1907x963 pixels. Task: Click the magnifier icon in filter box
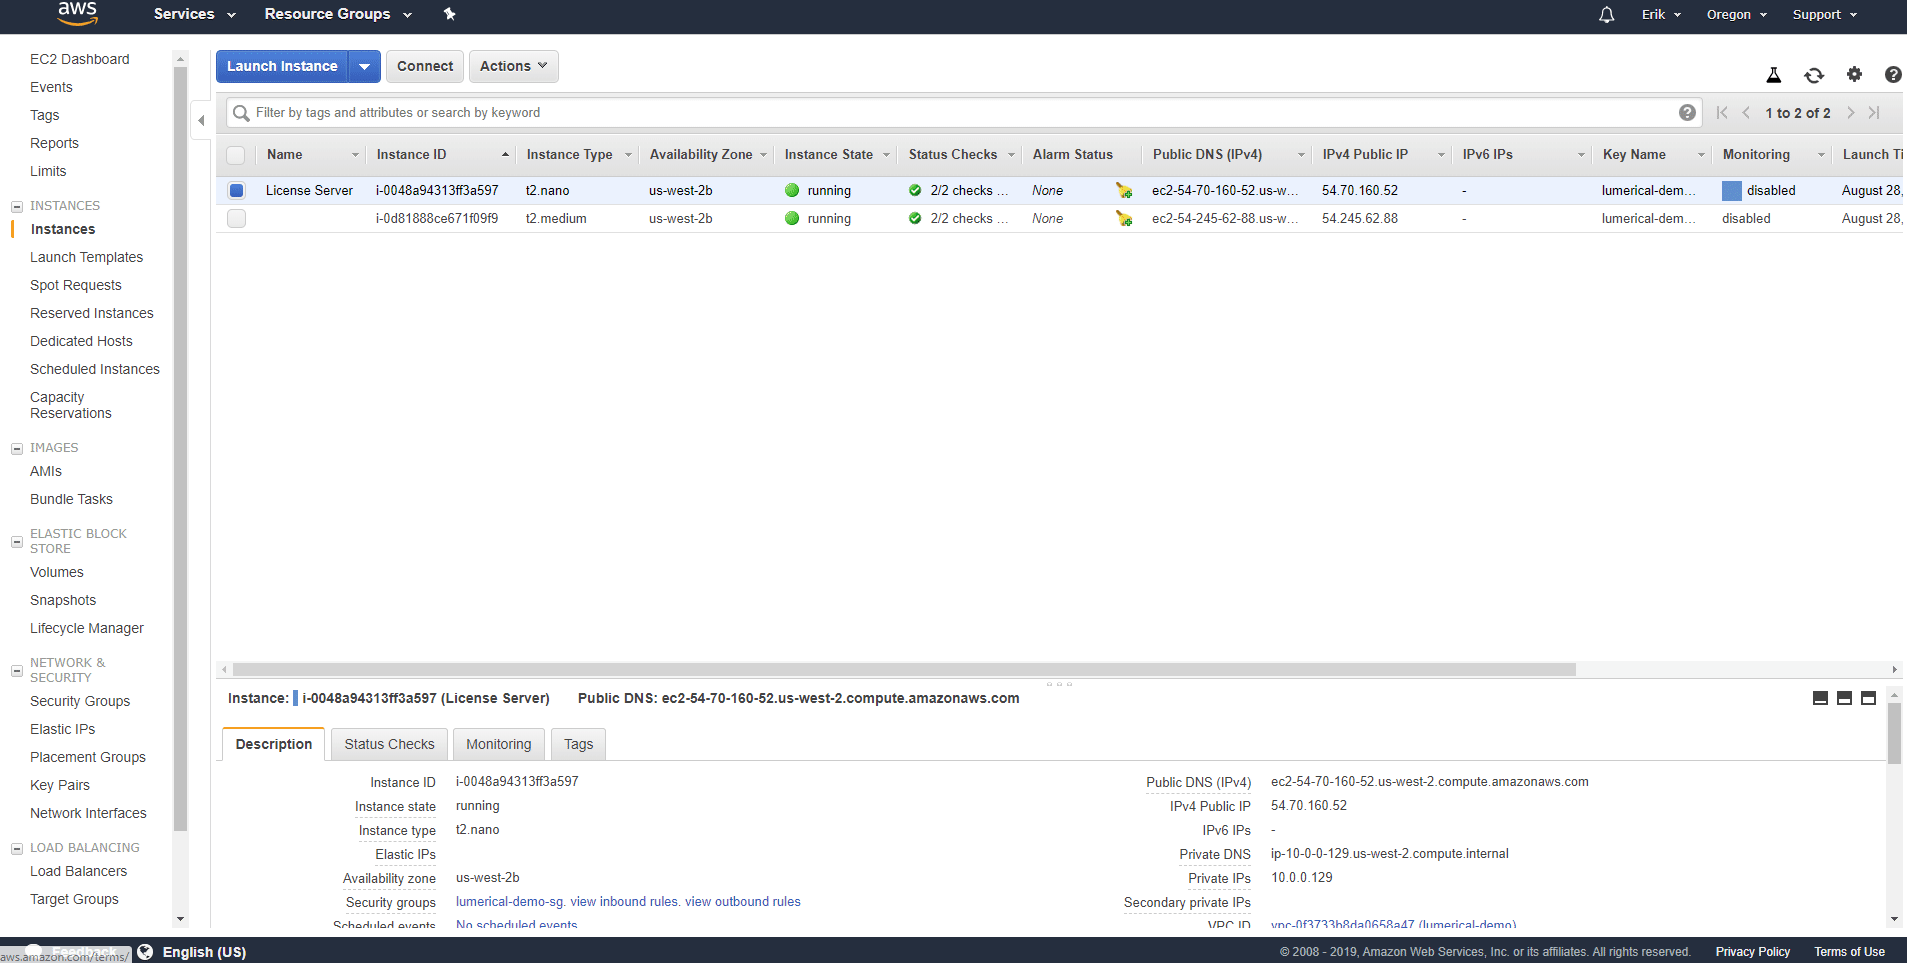coord(241,113)
